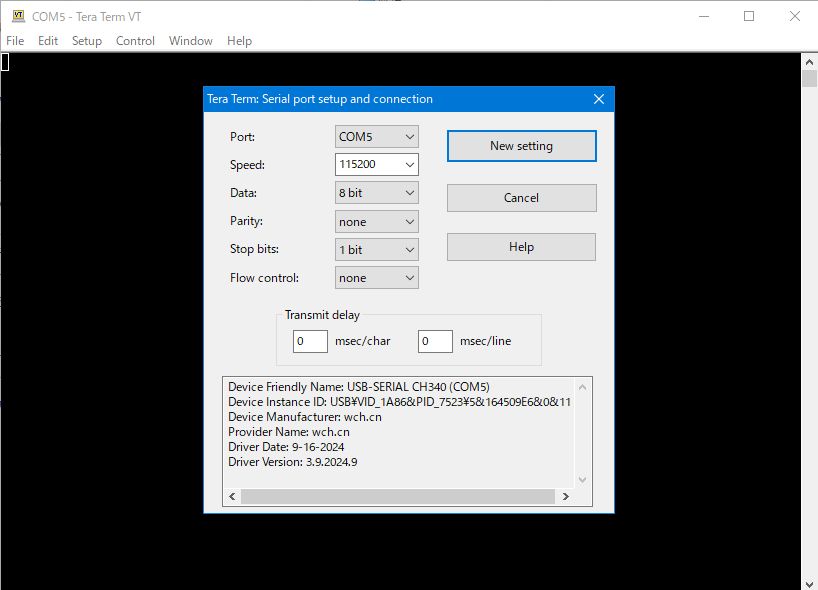Click the msec/char transmit delay field
Screen dimensions: 818x590
[x=310, y=341]
